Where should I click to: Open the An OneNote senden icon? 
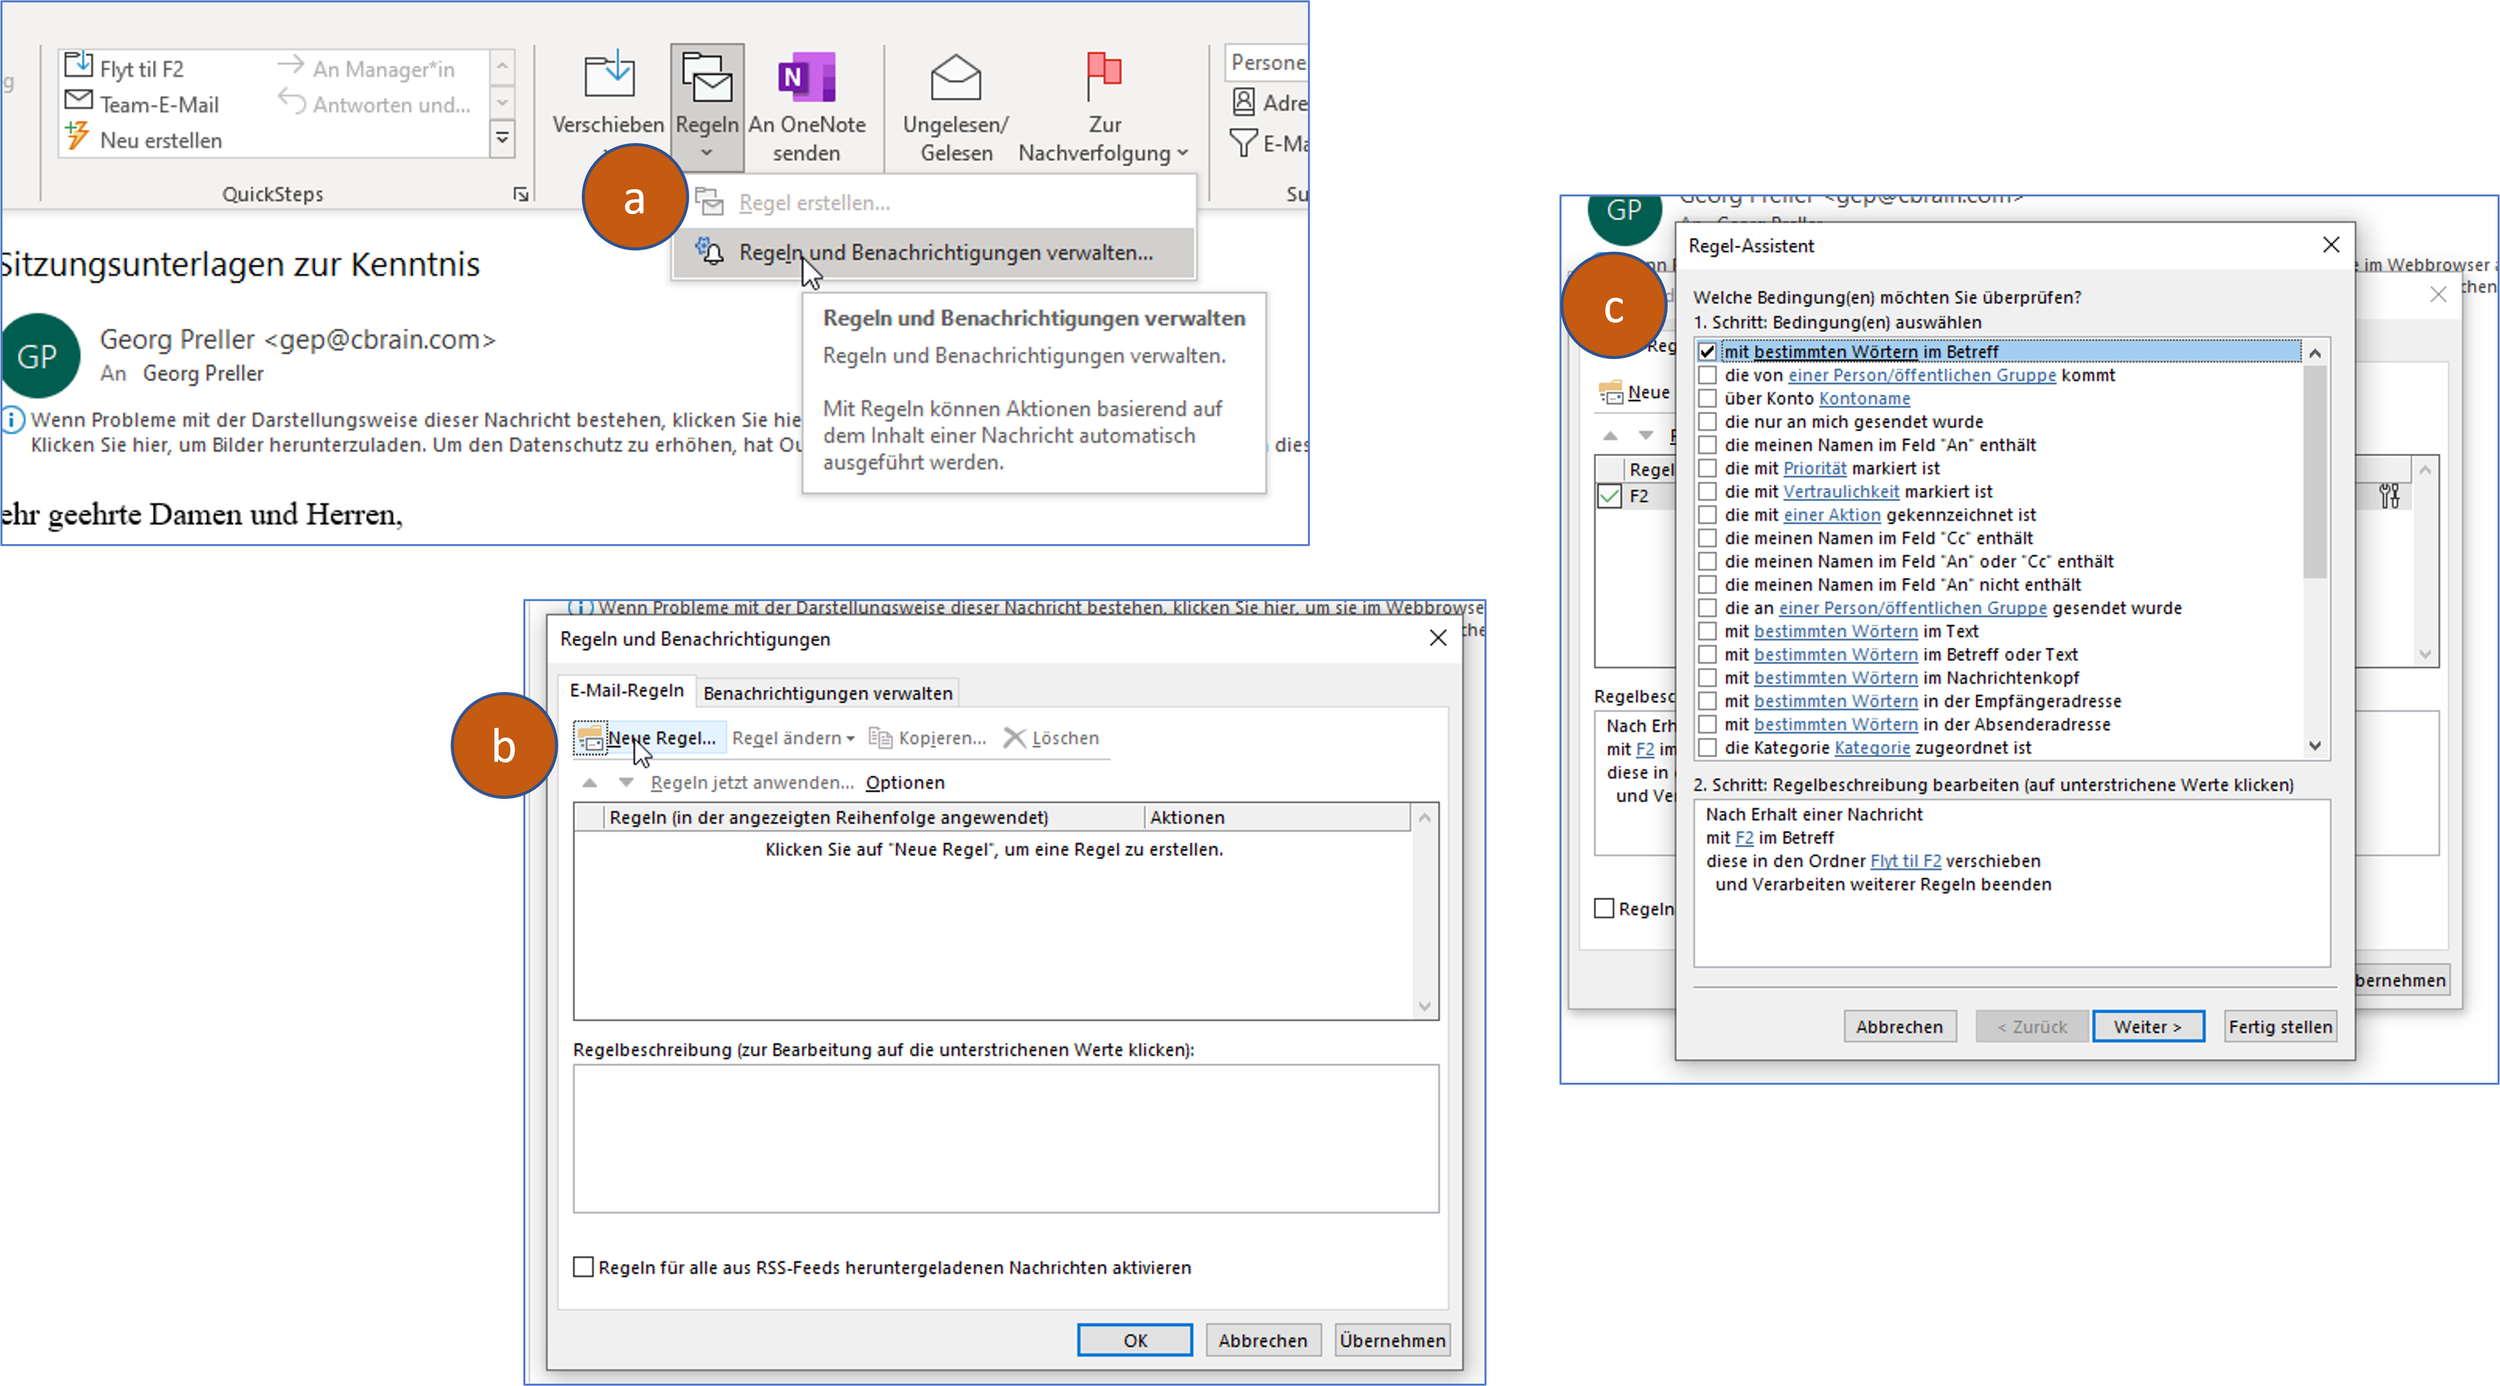pyautogui.click(x=806, y=77)
